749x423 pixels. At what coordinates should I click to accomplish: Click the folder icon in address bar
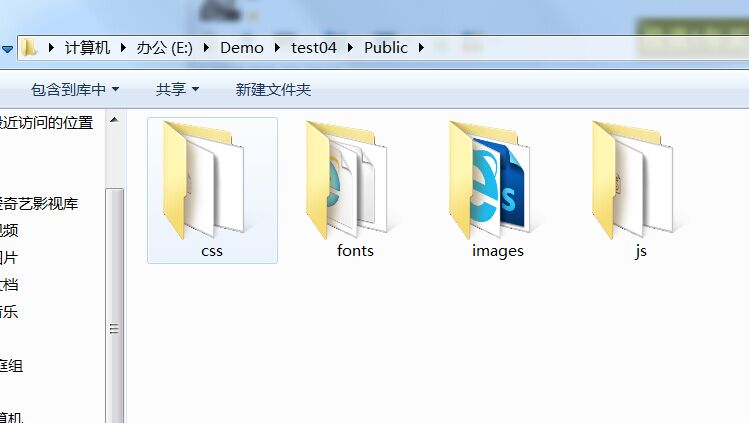click(30, 47)
